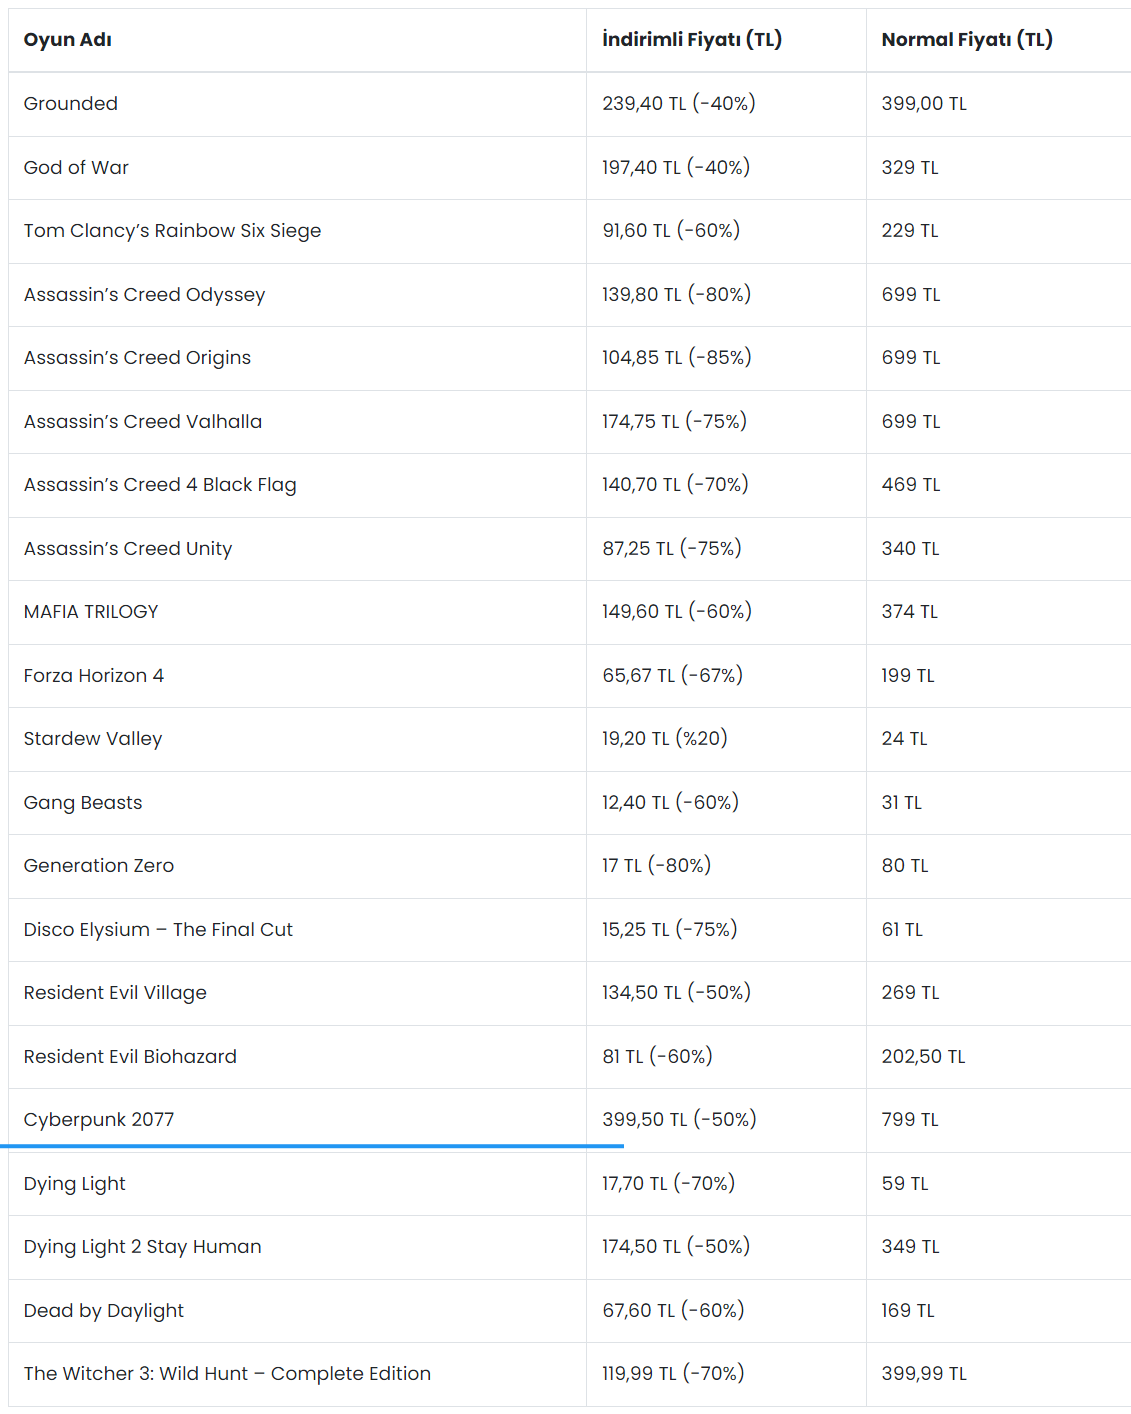The height and width of the screenshot is (1414, 1131).
Task: Select the MAFIA TRILOGY row name
Action: pyautogui.click(x=91, y=612)
